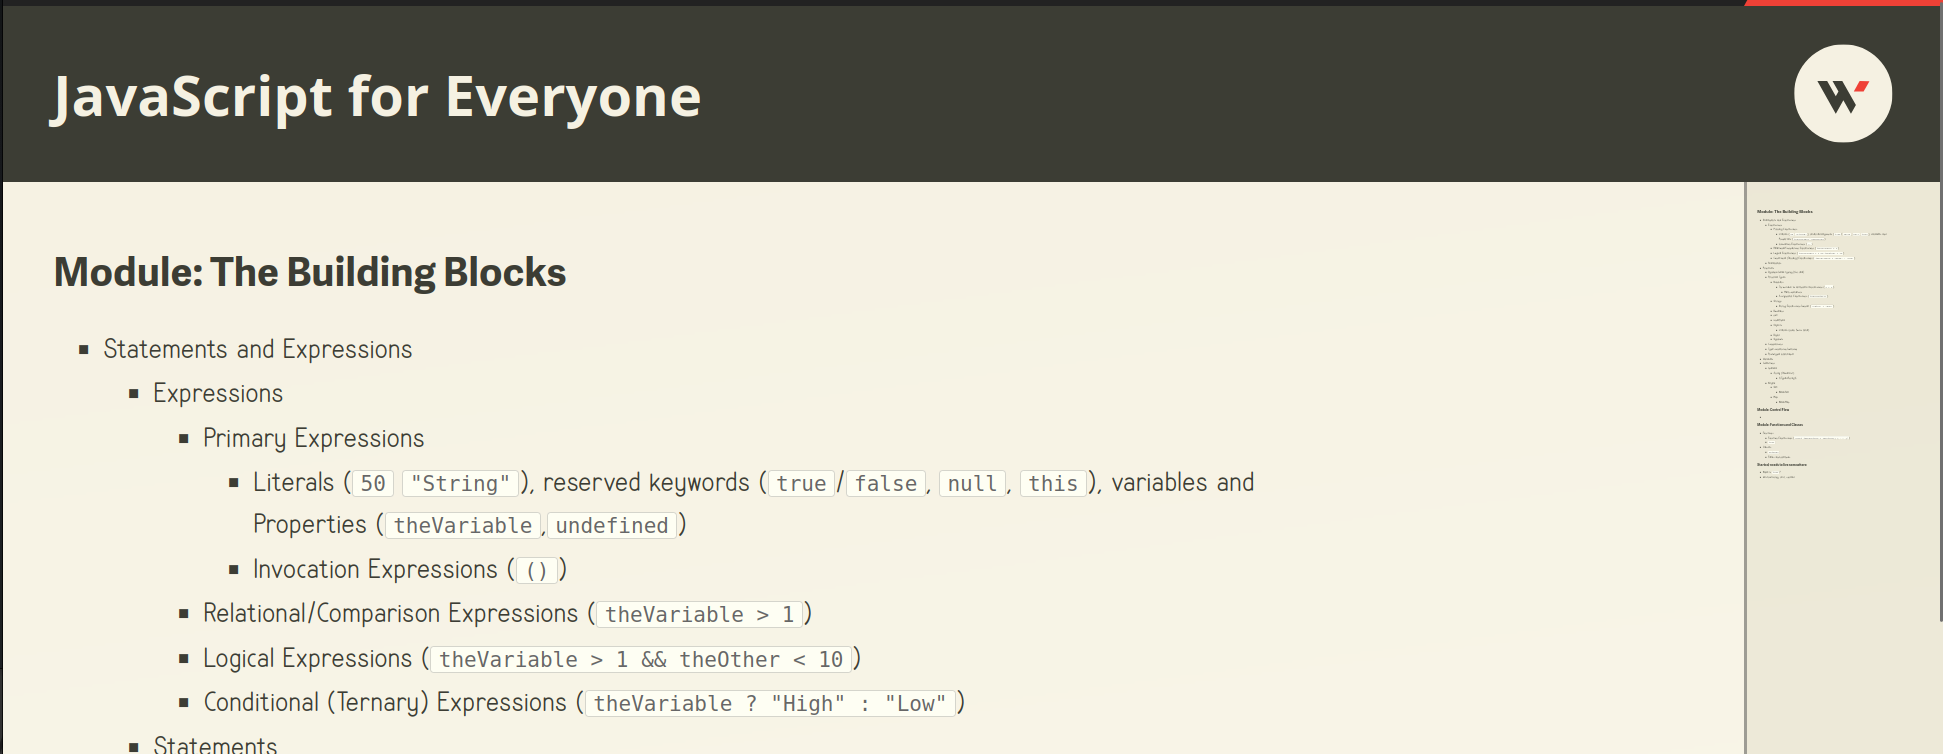The height and width of the screenshot is (754, 1943).
Task: Click the "null" code keyword
Action: click(972, 484)
